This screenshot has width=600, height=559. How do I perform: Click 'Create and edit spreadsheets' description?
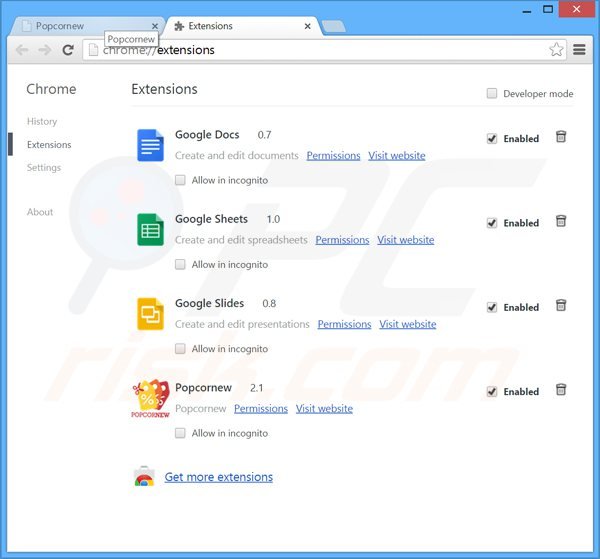tap(241, 240)
